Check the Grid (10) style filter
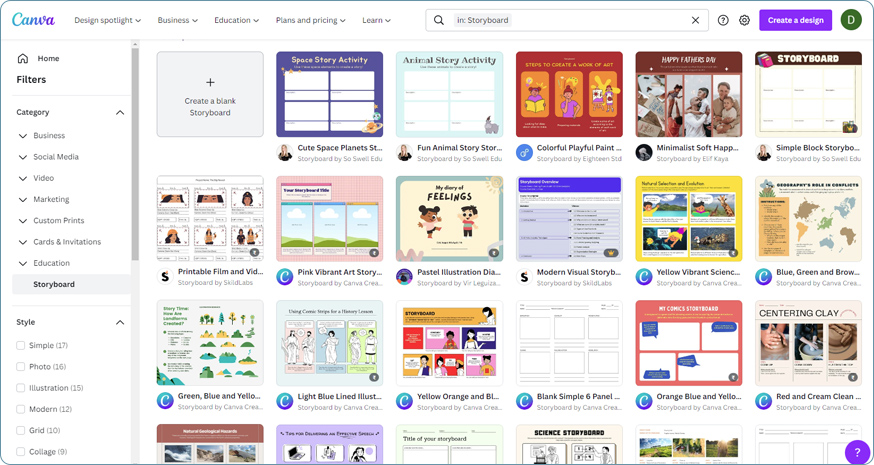This screenshot has height=465, width=874. point(21,430)
